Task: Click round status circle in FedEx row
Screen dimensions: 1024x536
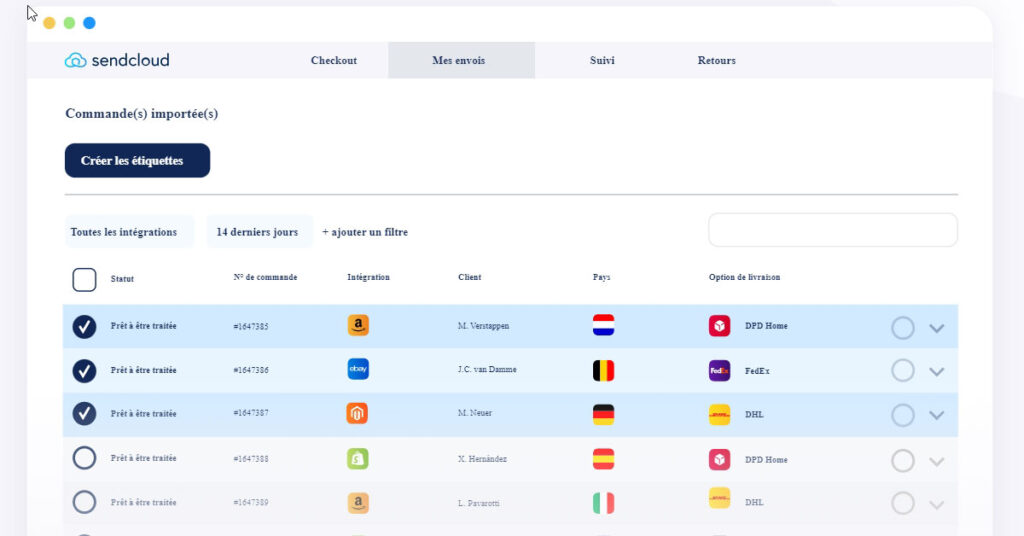Action: coord(903,371)
